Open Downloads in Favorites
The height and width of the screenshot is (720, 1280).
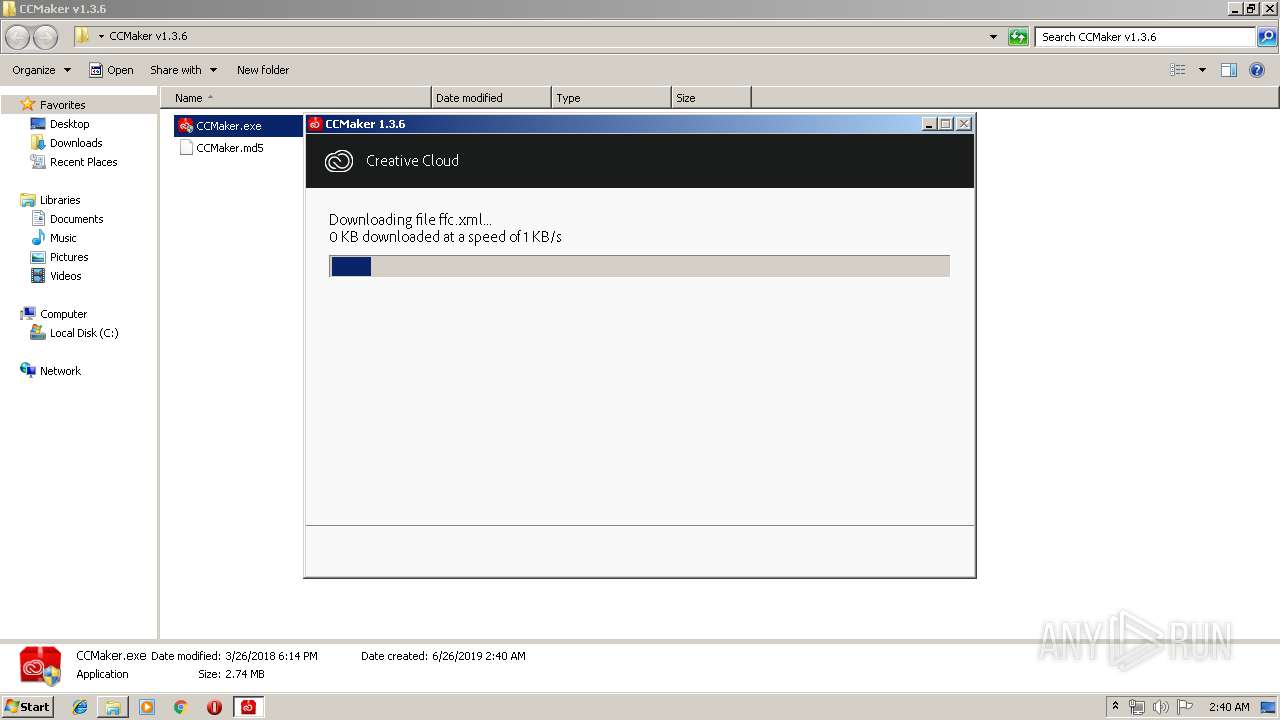click(x=66, y=143)
